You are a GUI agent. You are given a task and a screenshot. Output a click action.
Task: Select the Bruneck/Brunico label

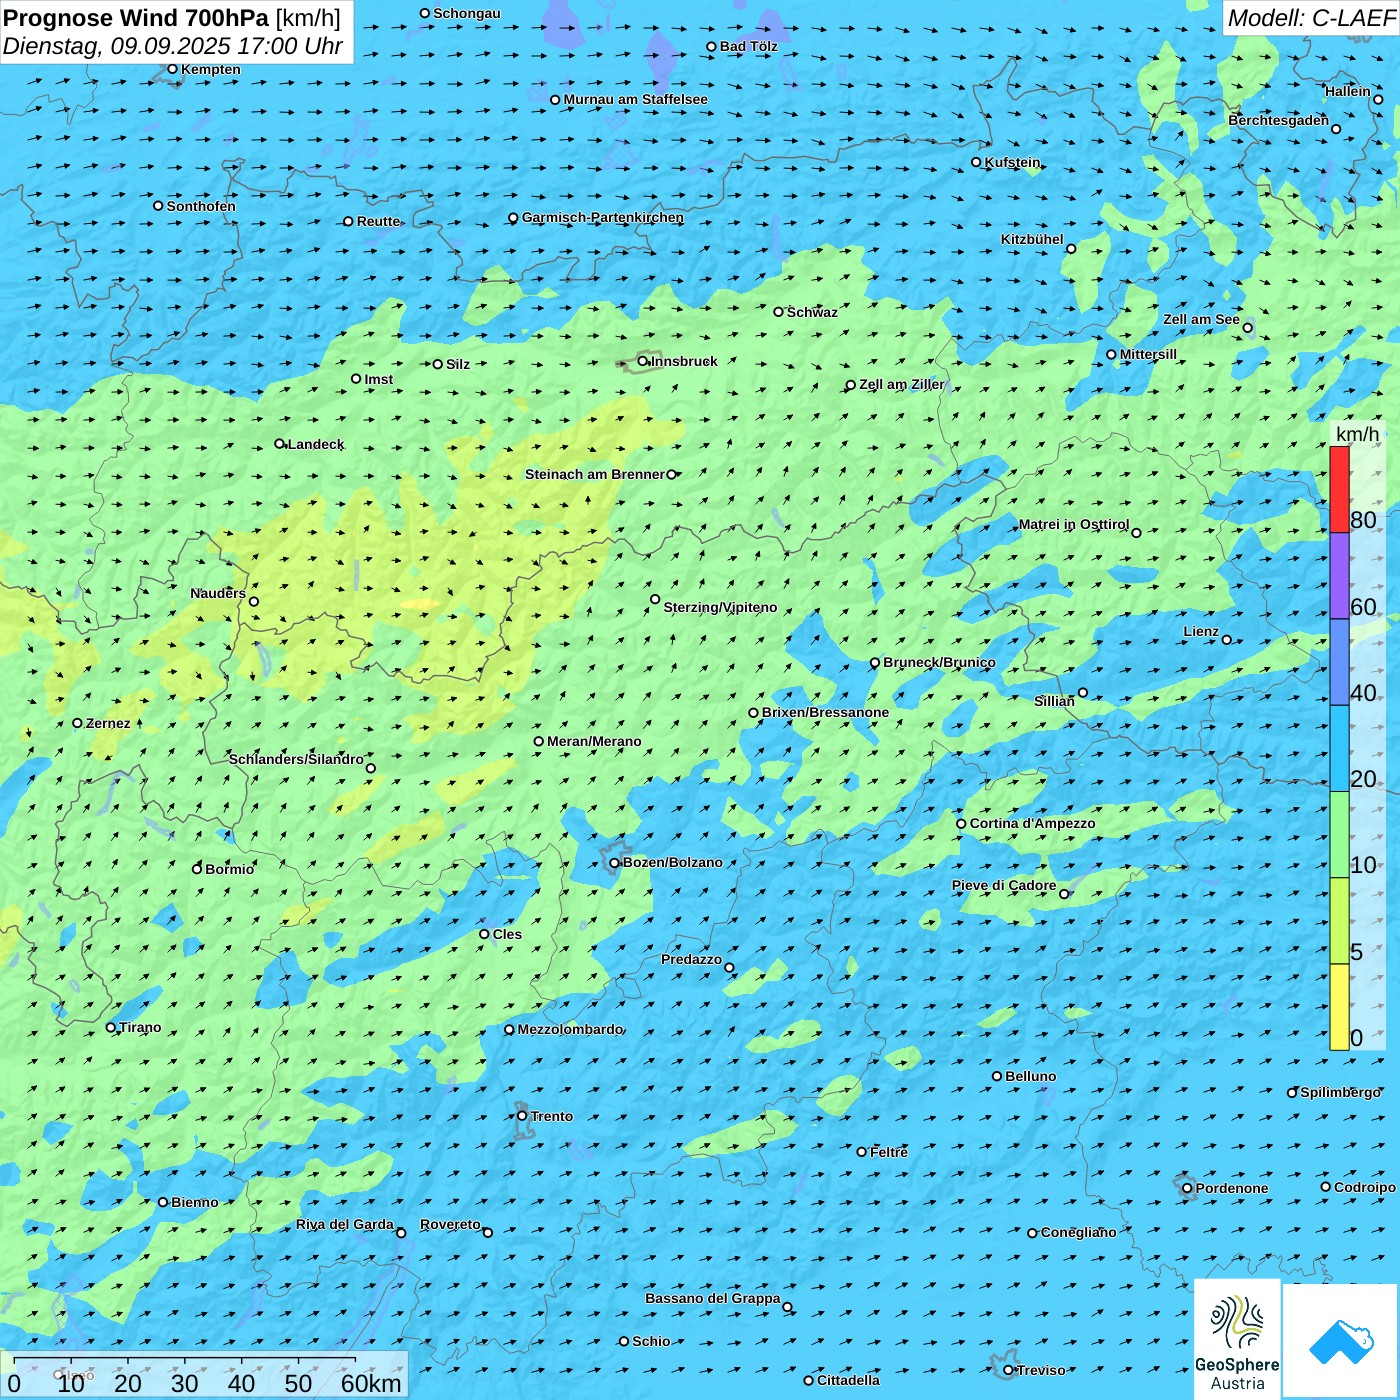[x=939, y=662]
